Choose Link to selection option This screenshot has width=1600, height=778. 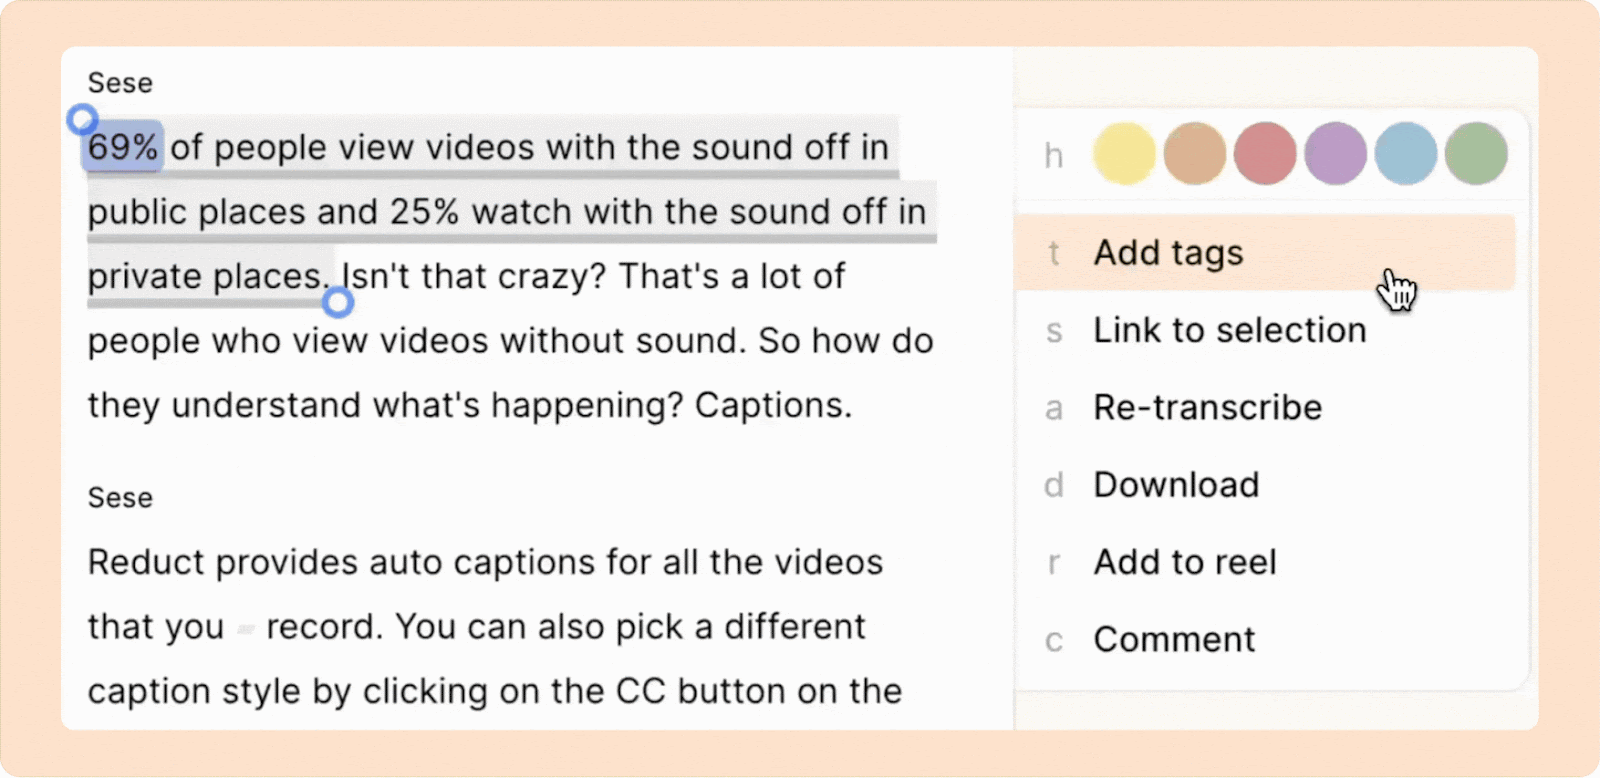[1265, 330]
